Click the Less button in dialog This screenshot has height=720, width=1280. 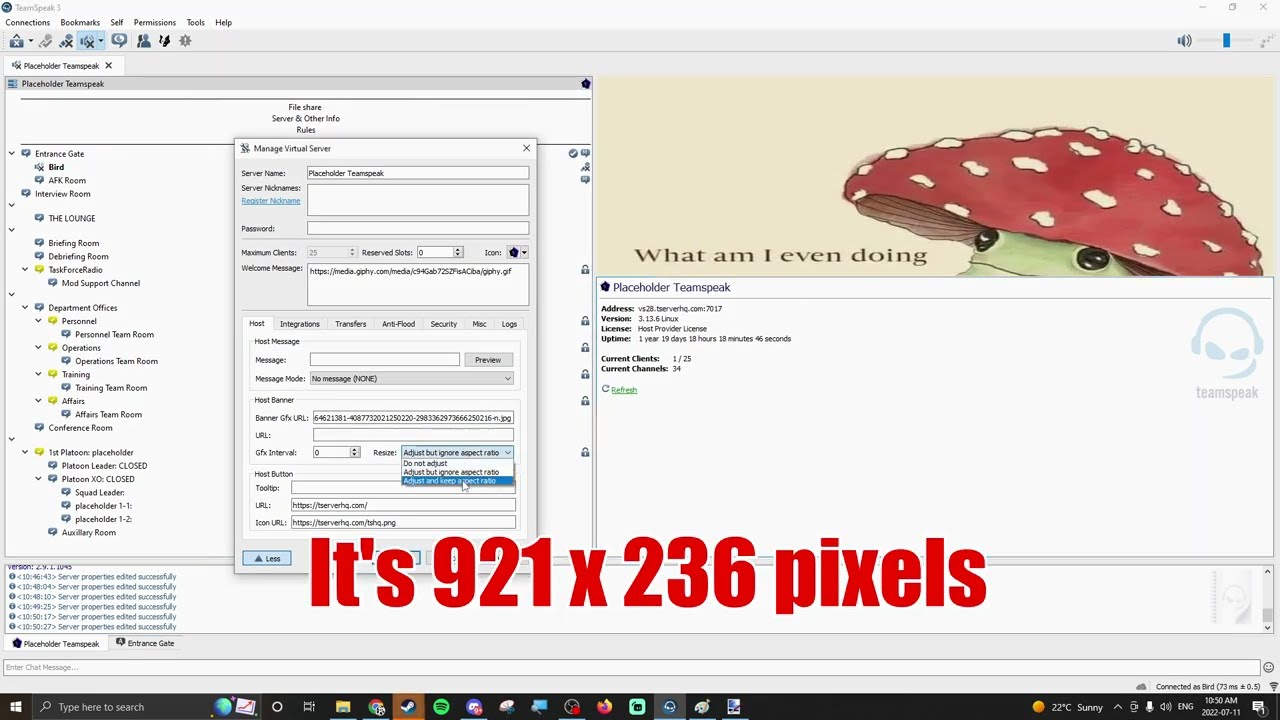[x=267, y=559]
